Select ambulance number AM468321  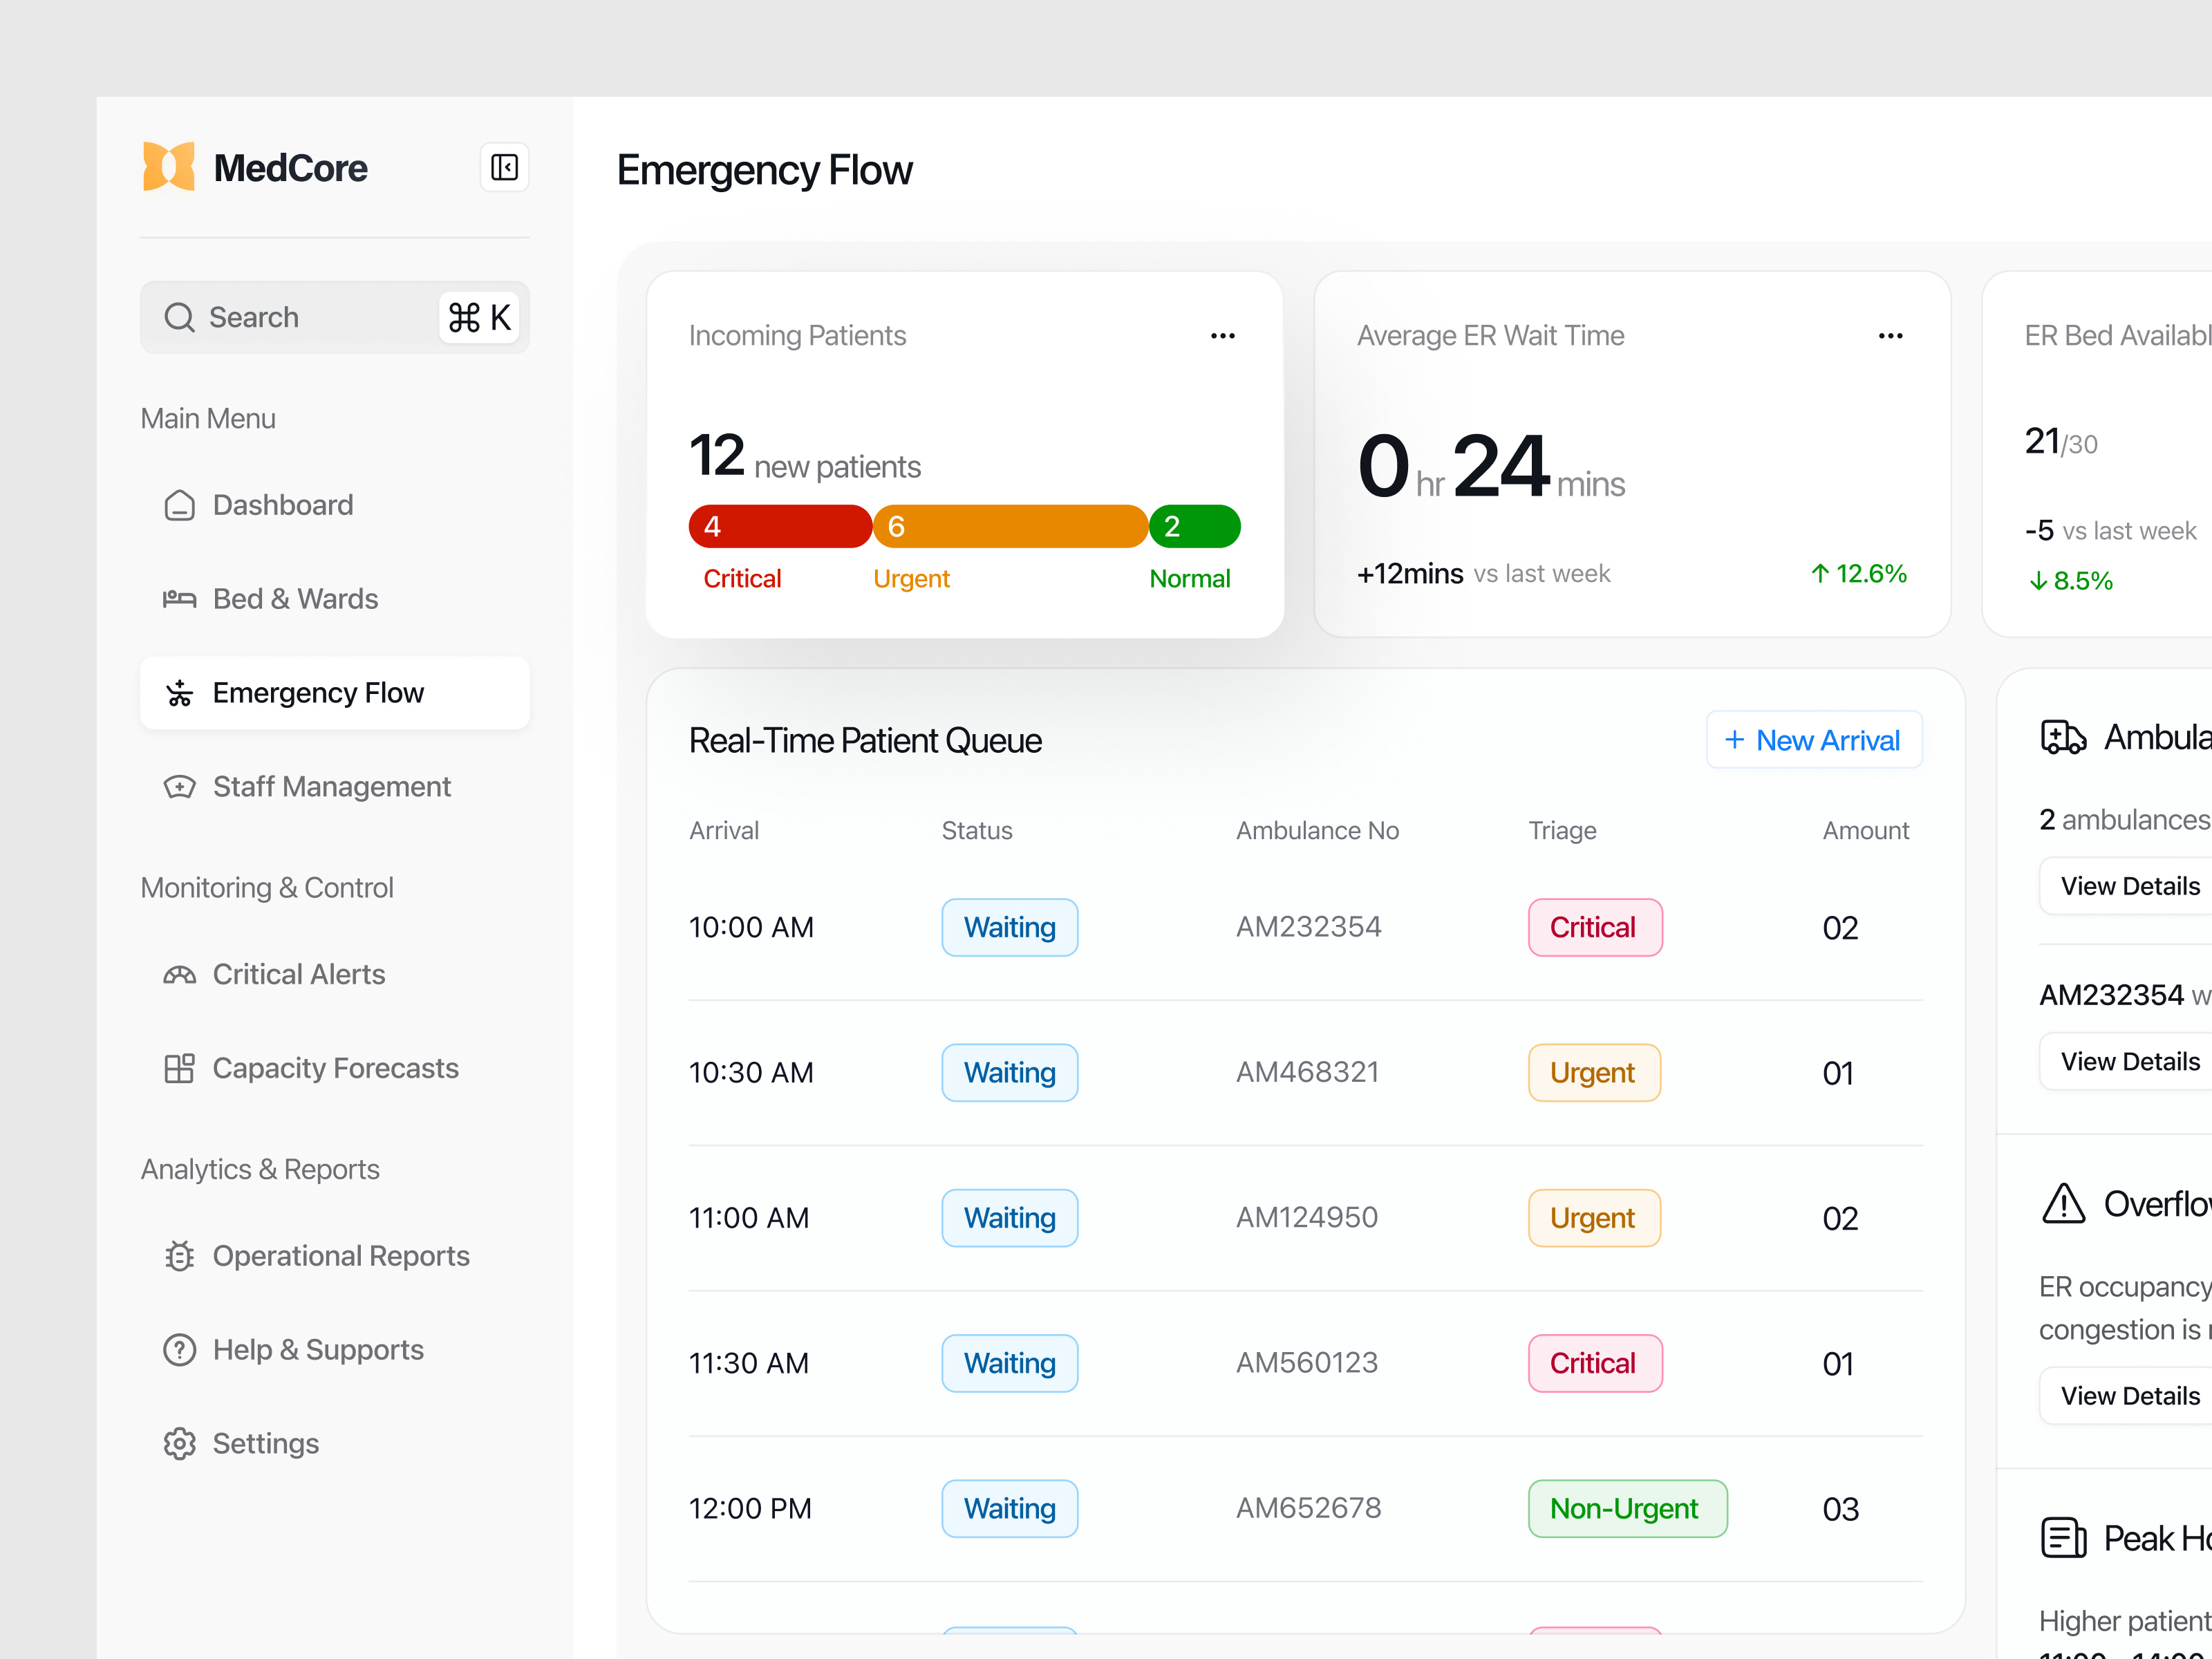point(1307,1072)
